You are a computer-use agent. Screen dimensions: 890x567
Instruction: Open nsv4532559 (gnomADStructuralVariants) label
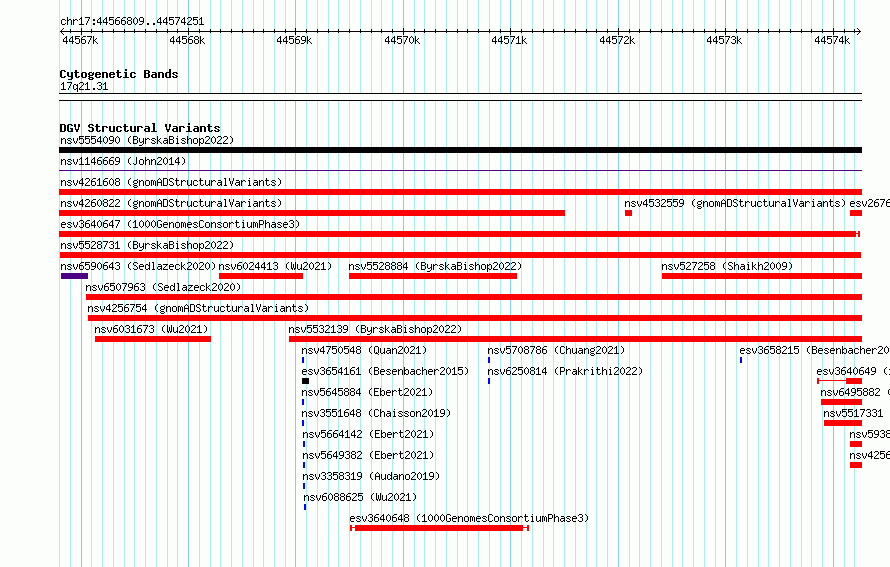tap(735, 203)
